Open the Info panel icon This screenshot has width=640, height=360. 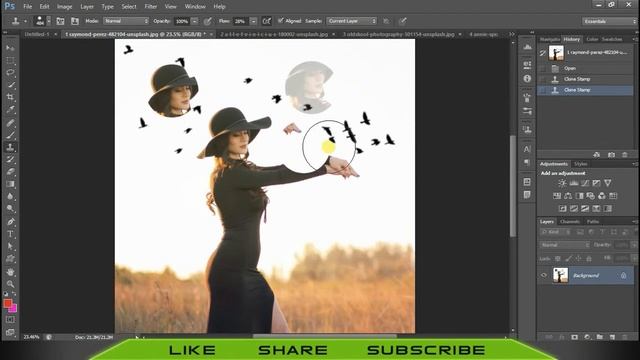tap(527, 78)
